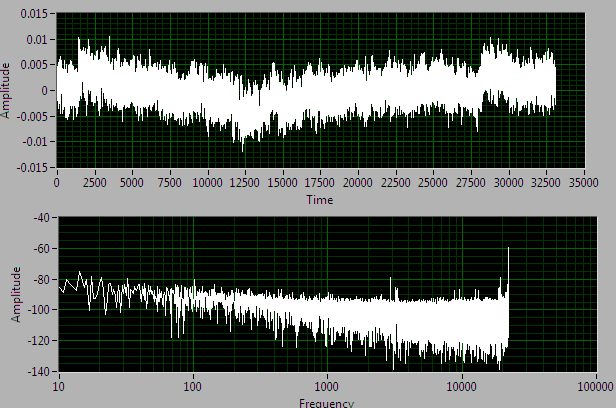Select the Amplitude label of the spectrum graph
616x408 pixels.
point(16,295)
